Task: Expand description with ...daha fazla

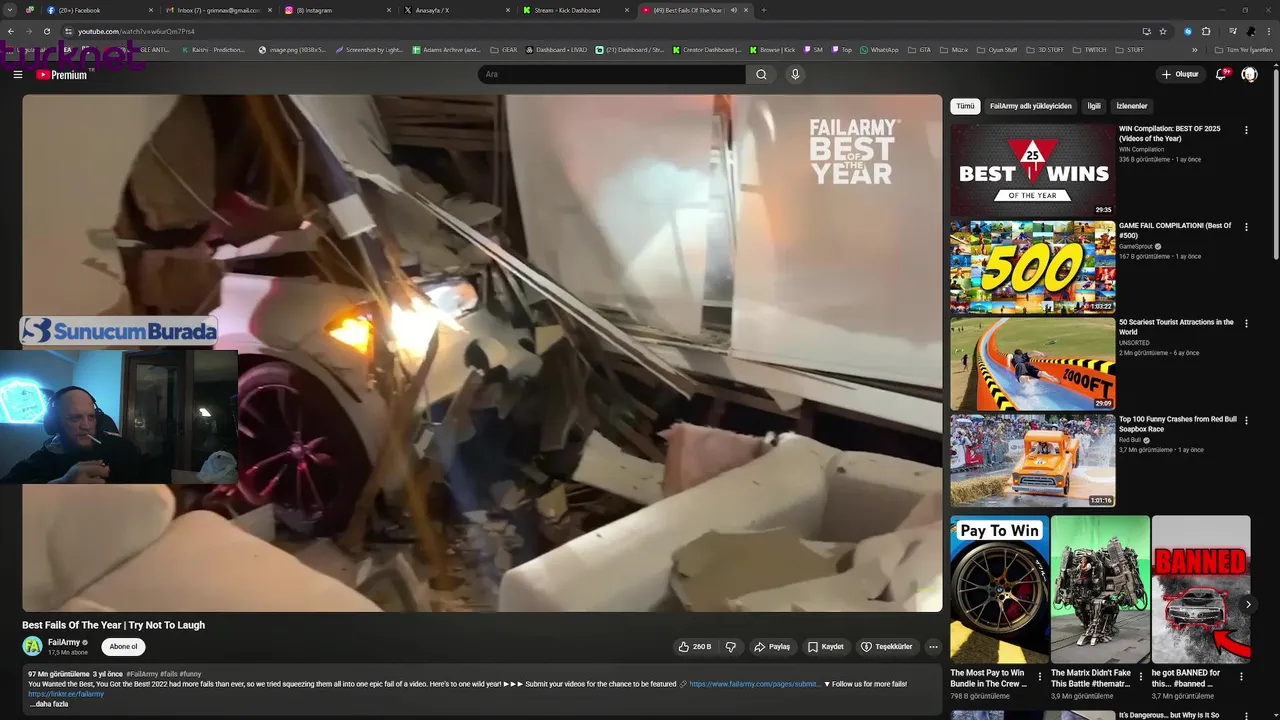Action: (48, 704)
